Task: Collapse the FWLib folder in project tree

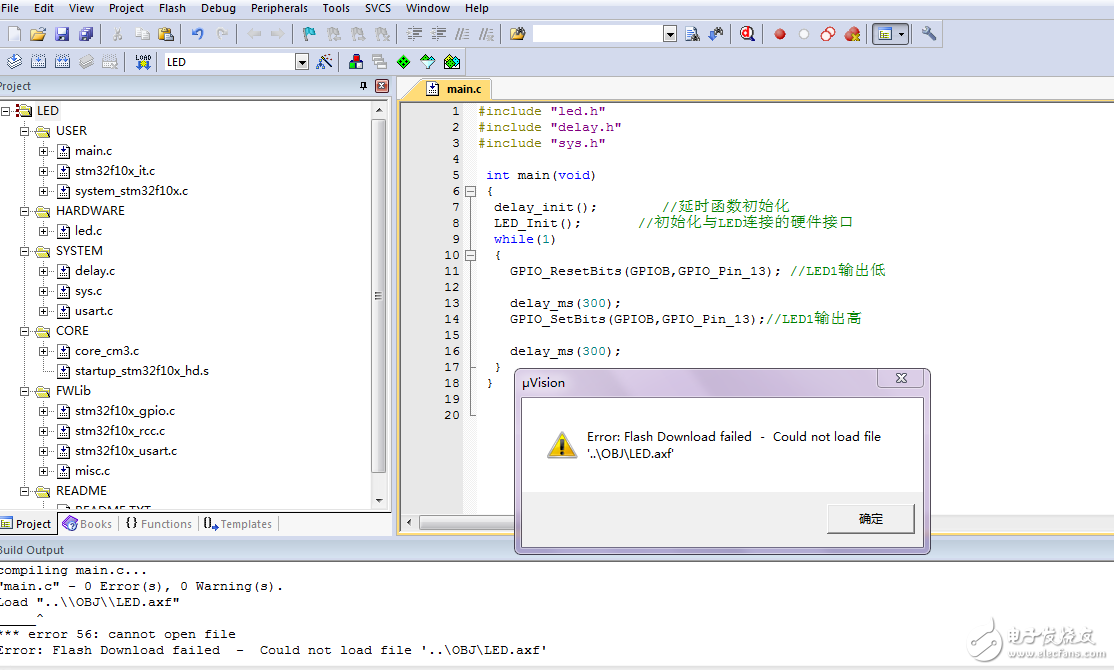Action: (x=25, y=391)
